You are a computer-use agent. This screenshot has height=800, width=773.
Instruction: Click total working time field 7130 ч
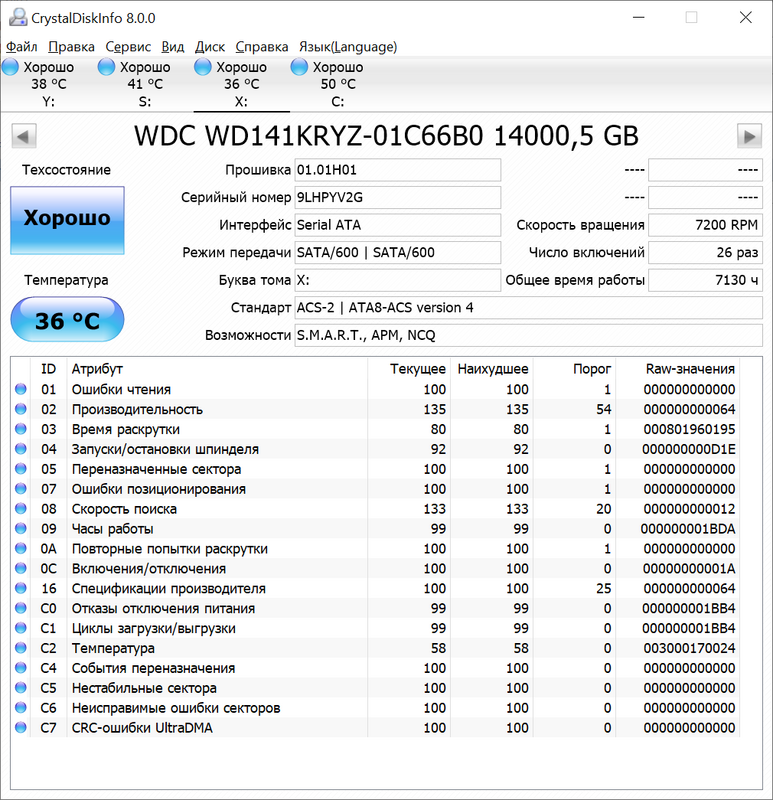705,280
